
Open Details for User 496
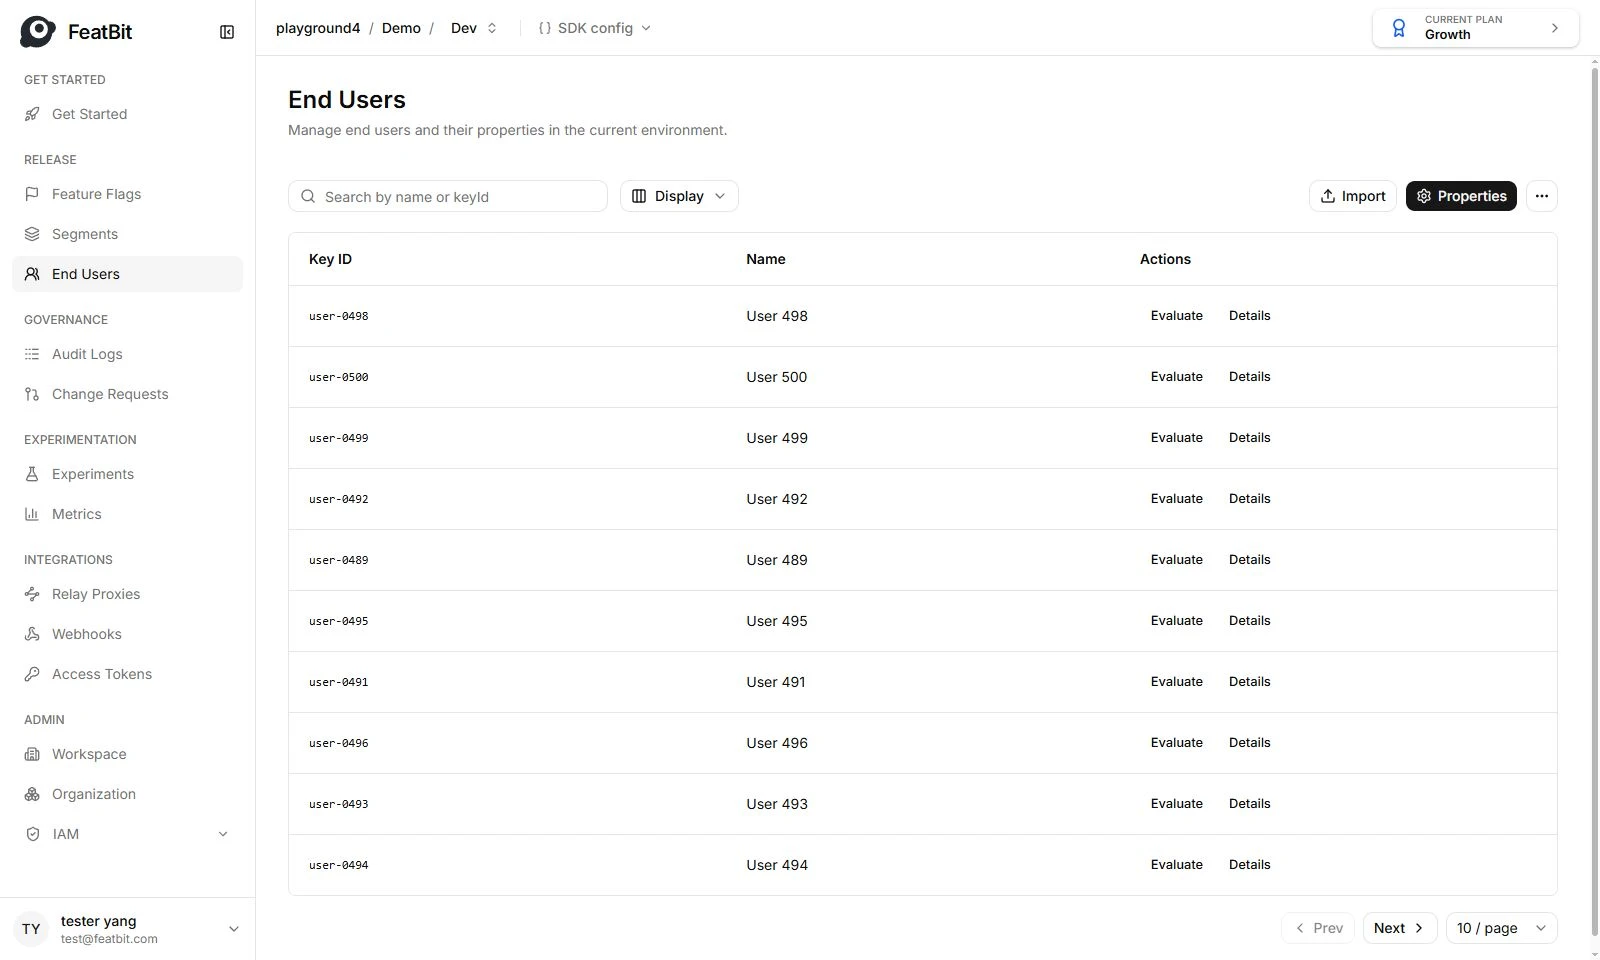coord(1249,743)
